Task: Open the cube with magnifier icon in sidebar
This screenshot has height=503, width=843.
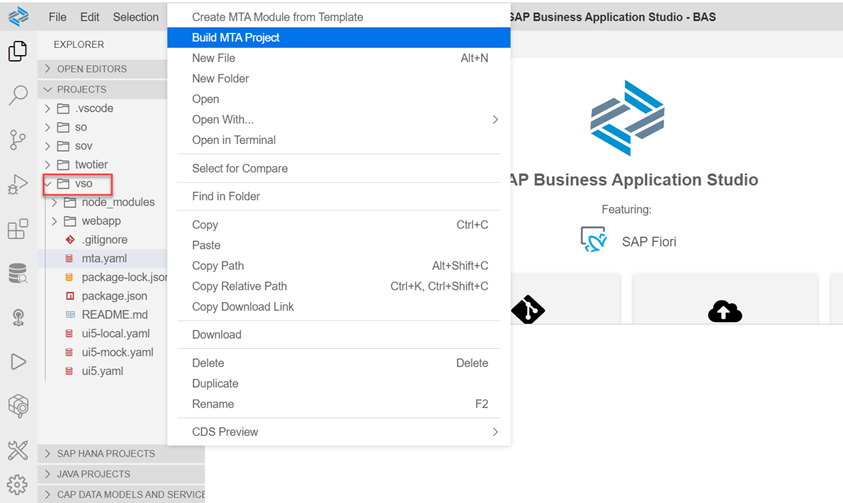Action: click(x=18, y=406)
